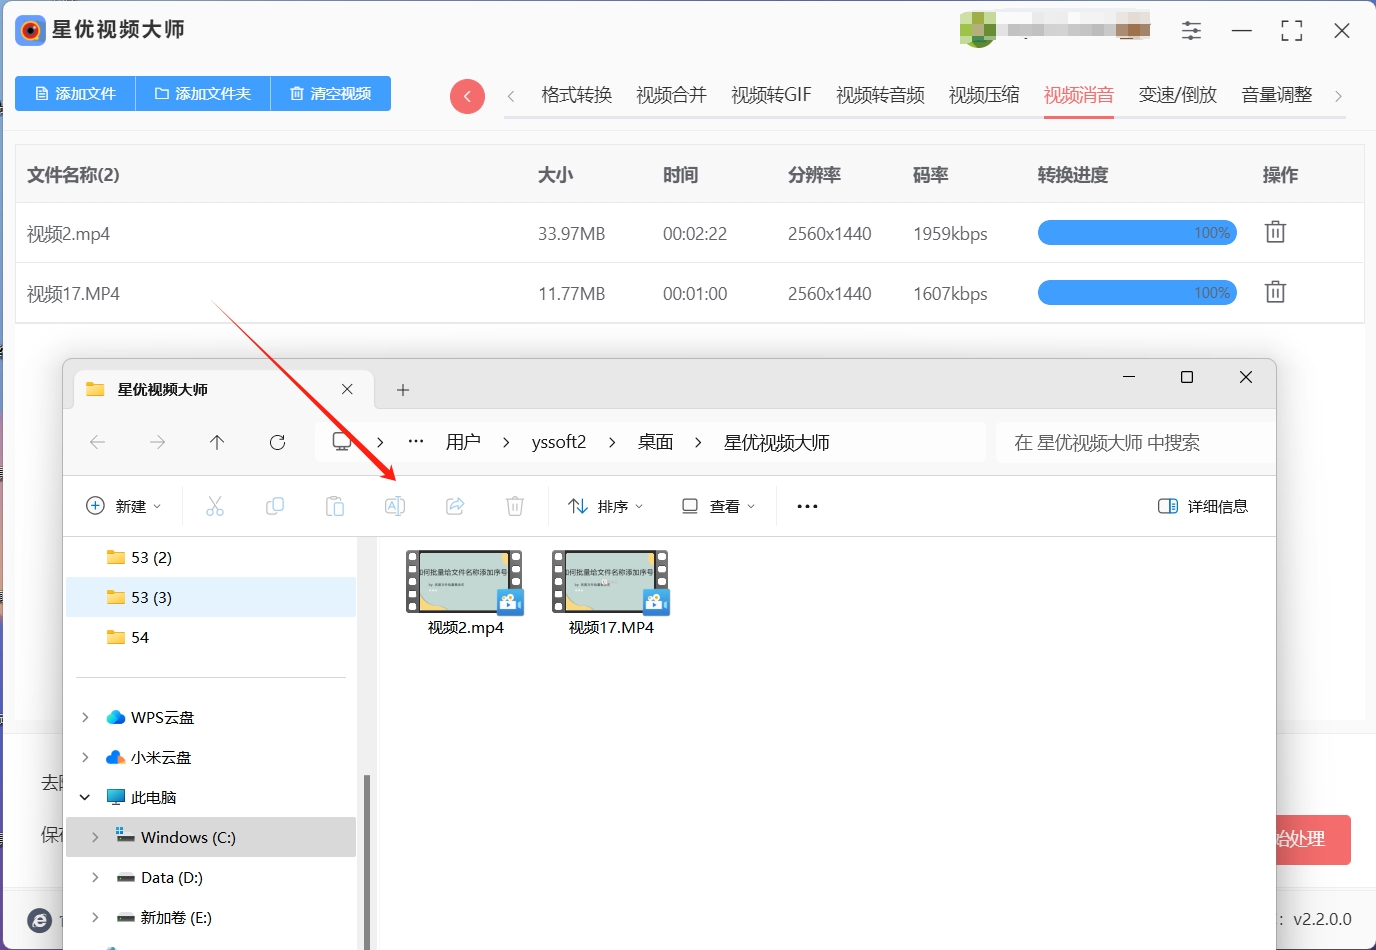The image size is (1376, 950).
Task: Select the 53 (2) folder in tree
Action: pyautogui.click(x=211, y=557)
